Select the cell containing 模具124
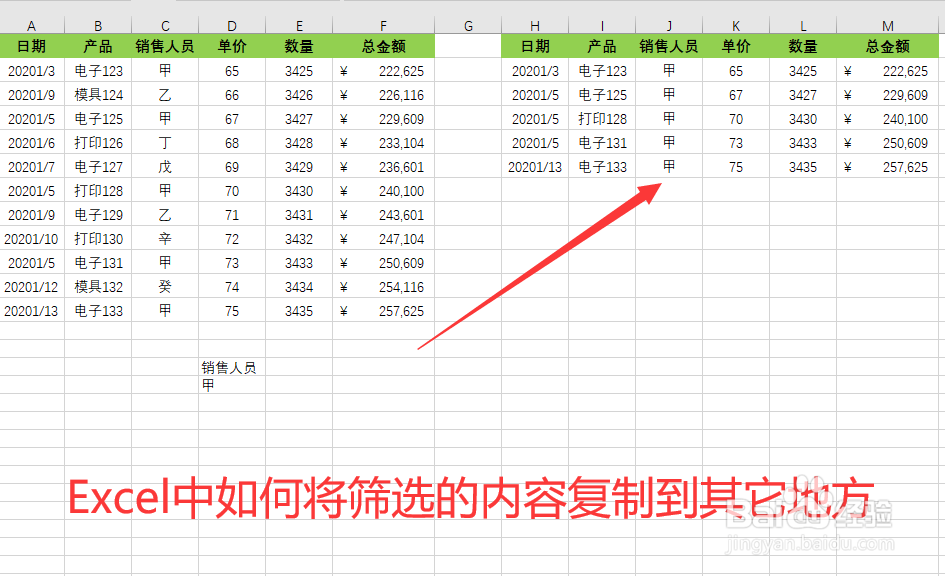This screenshot has width=945, height=576. (x=97, y=95)
